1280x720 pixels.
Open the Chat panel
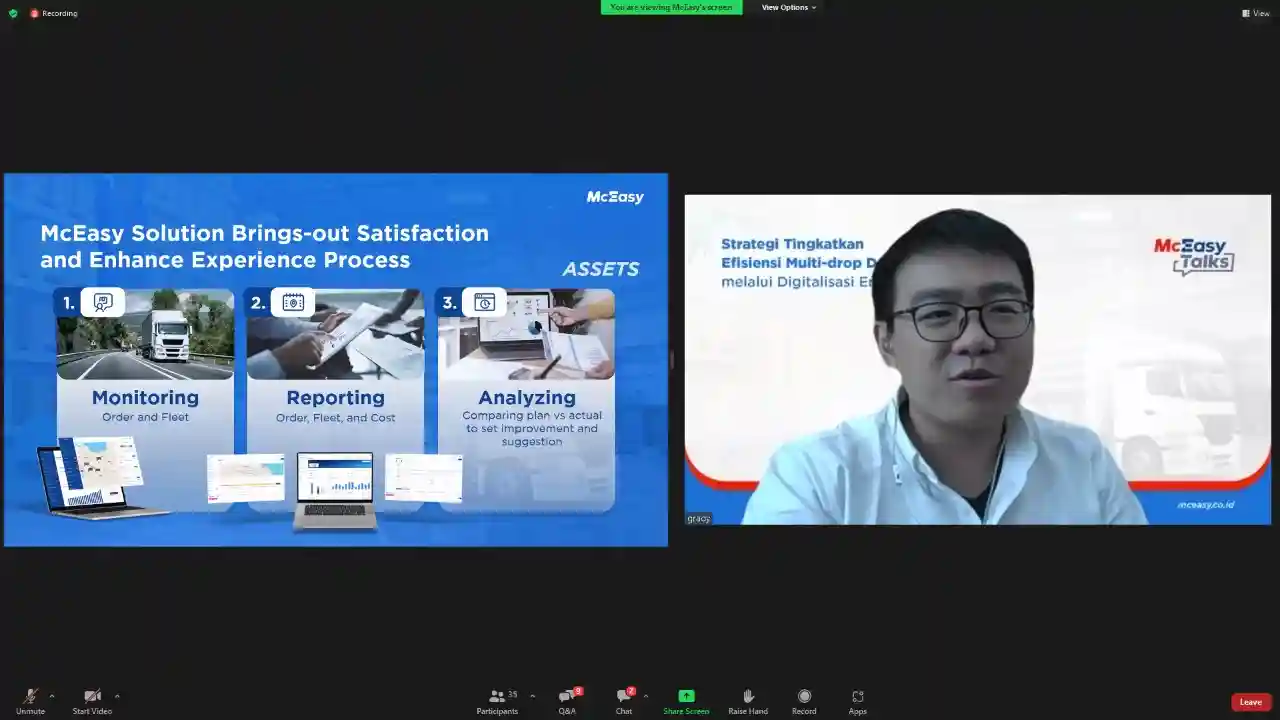point(624,701)
